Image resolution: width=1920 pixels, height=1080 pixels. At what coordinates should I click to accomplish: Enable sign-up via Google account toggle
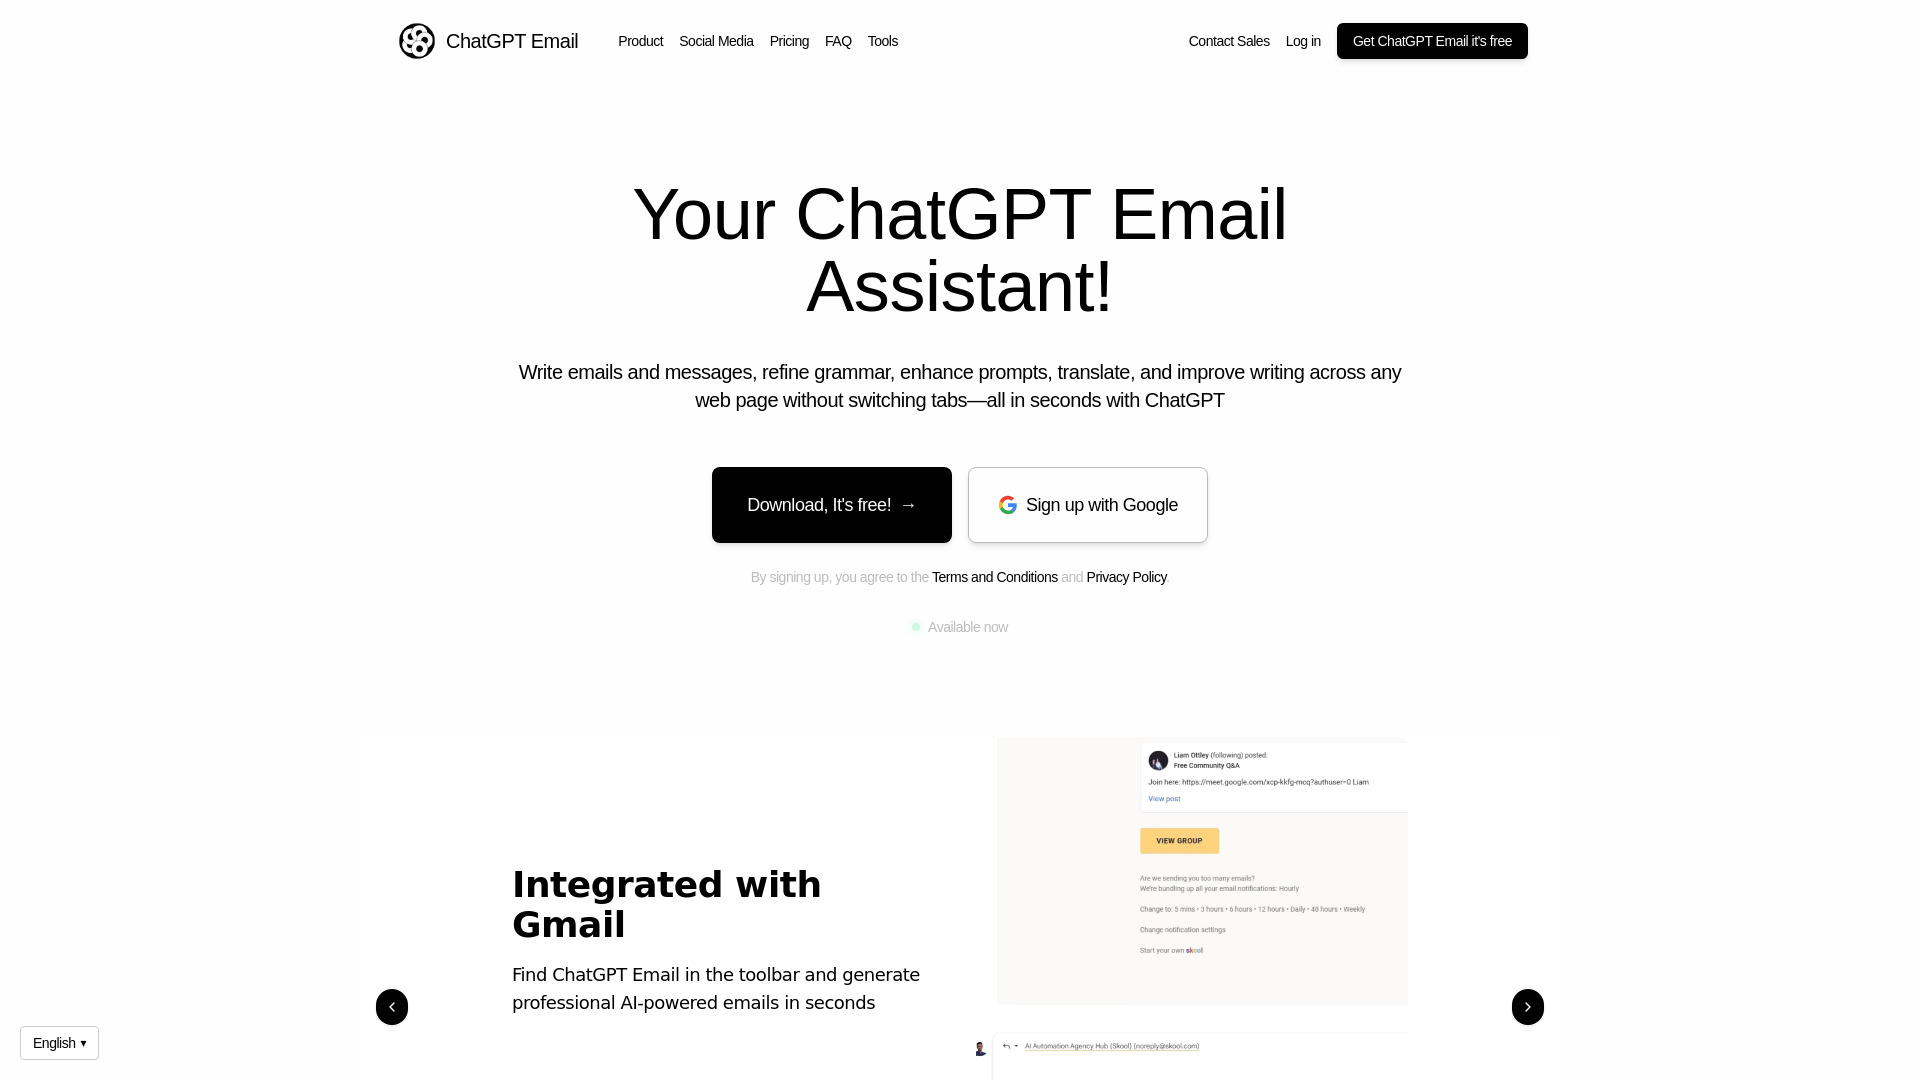[x=1088, y=504]
